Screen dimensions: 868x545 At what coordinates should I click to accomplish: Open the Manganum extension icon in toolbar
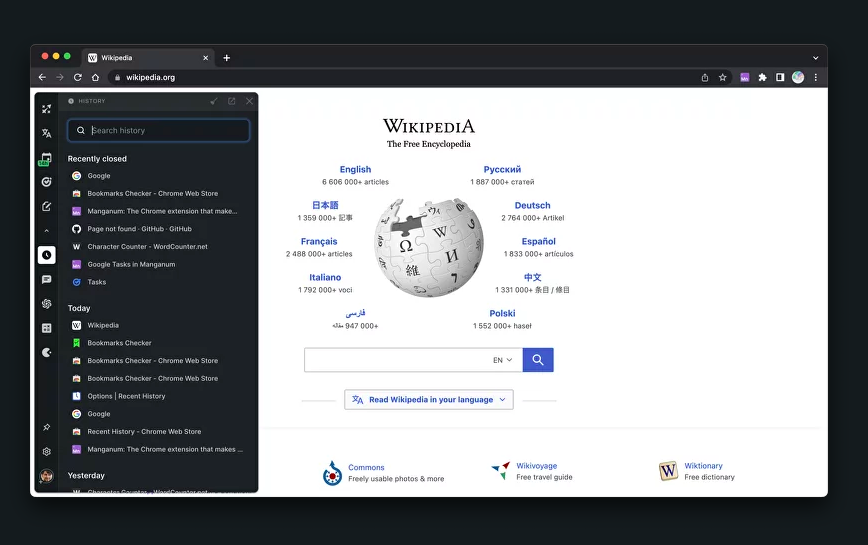tap(745, 77)
